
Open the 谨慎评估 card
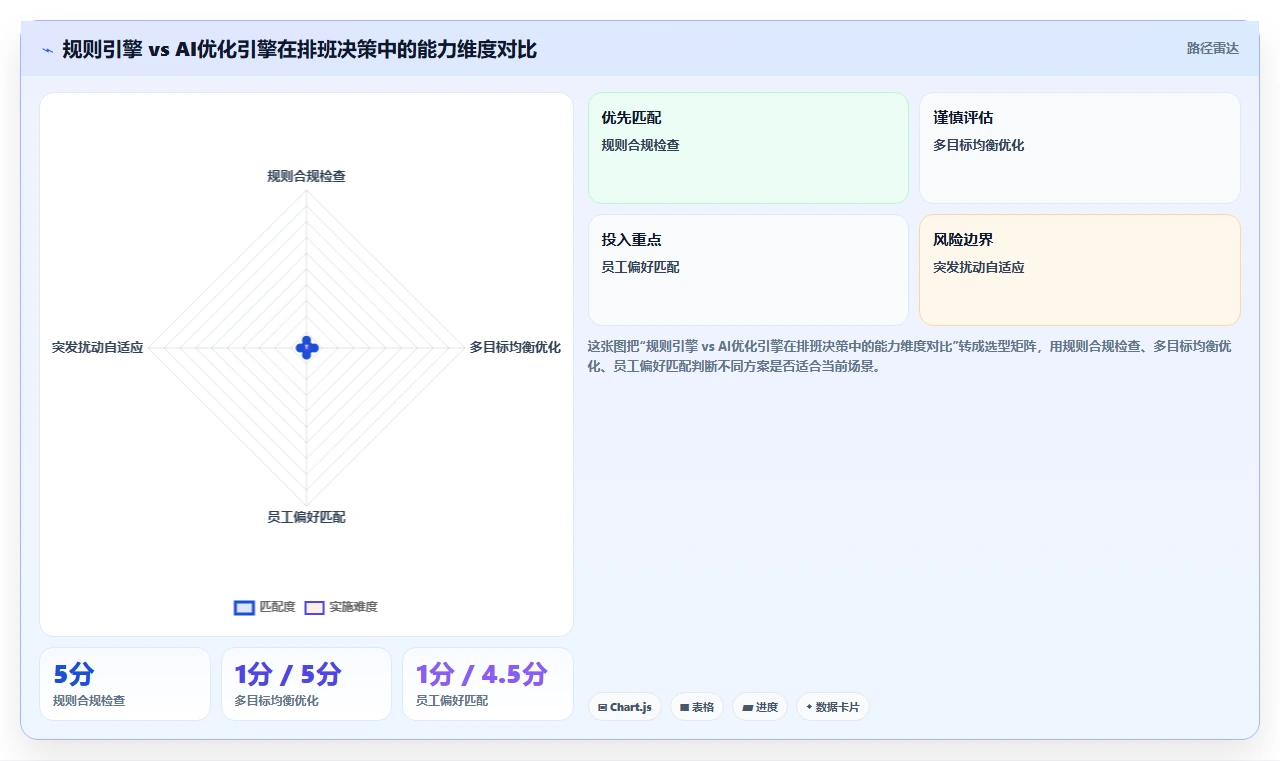coord(1079,148)
